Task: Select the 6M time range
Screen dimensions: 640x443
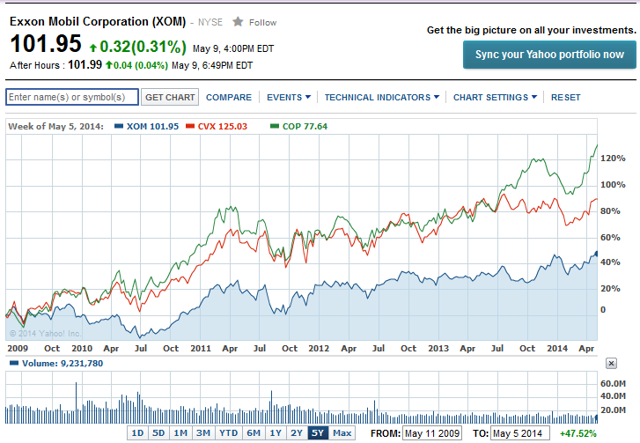Action: pyautogui.click(x=253, y=433)
